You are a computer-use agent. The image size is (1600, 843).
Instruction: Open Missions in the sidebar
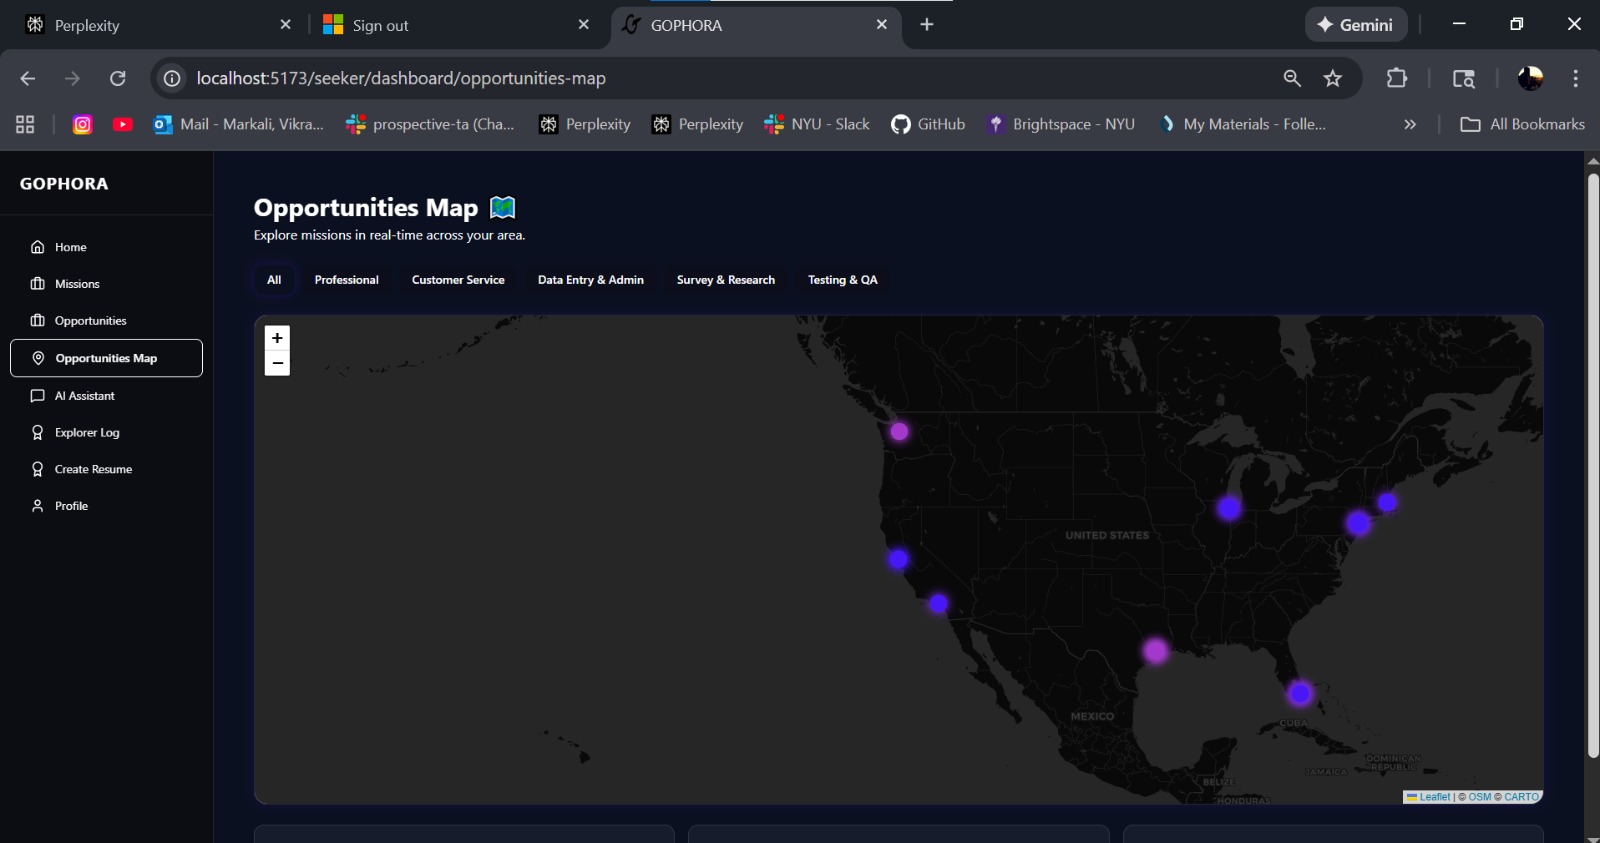[x=106, y=284]
